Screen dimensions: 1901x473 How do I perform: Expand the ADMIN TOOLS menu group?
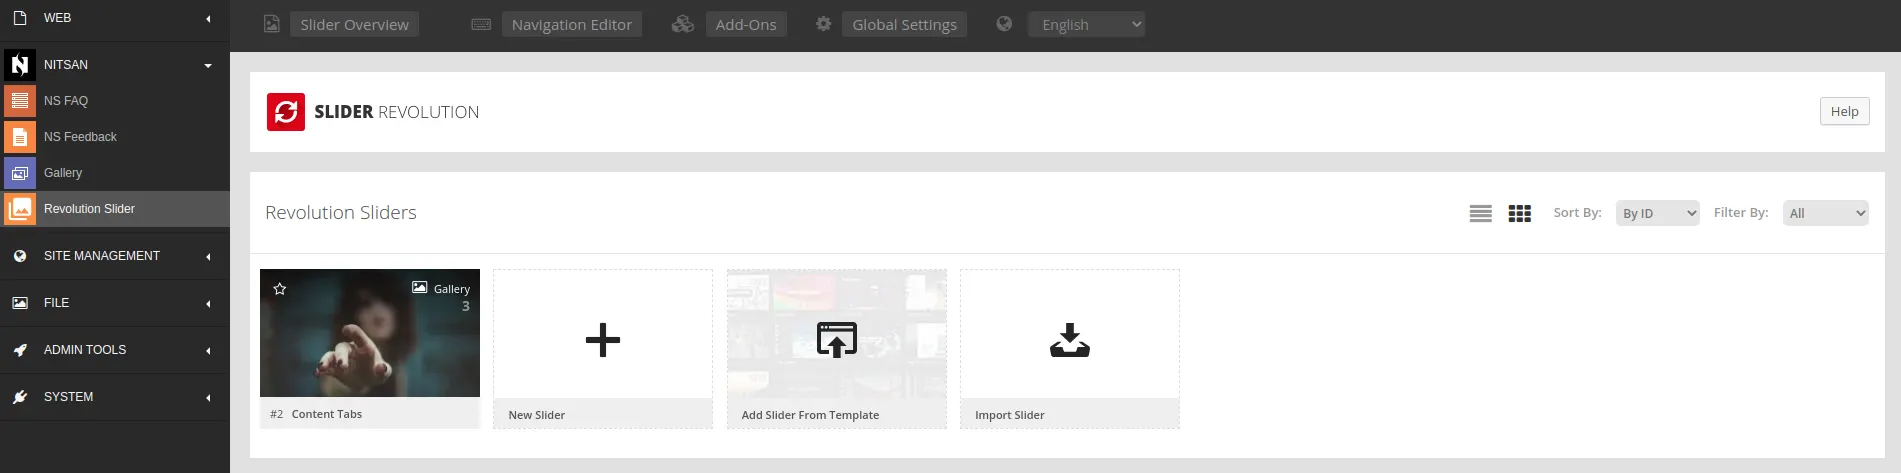(x=208, y=350)
